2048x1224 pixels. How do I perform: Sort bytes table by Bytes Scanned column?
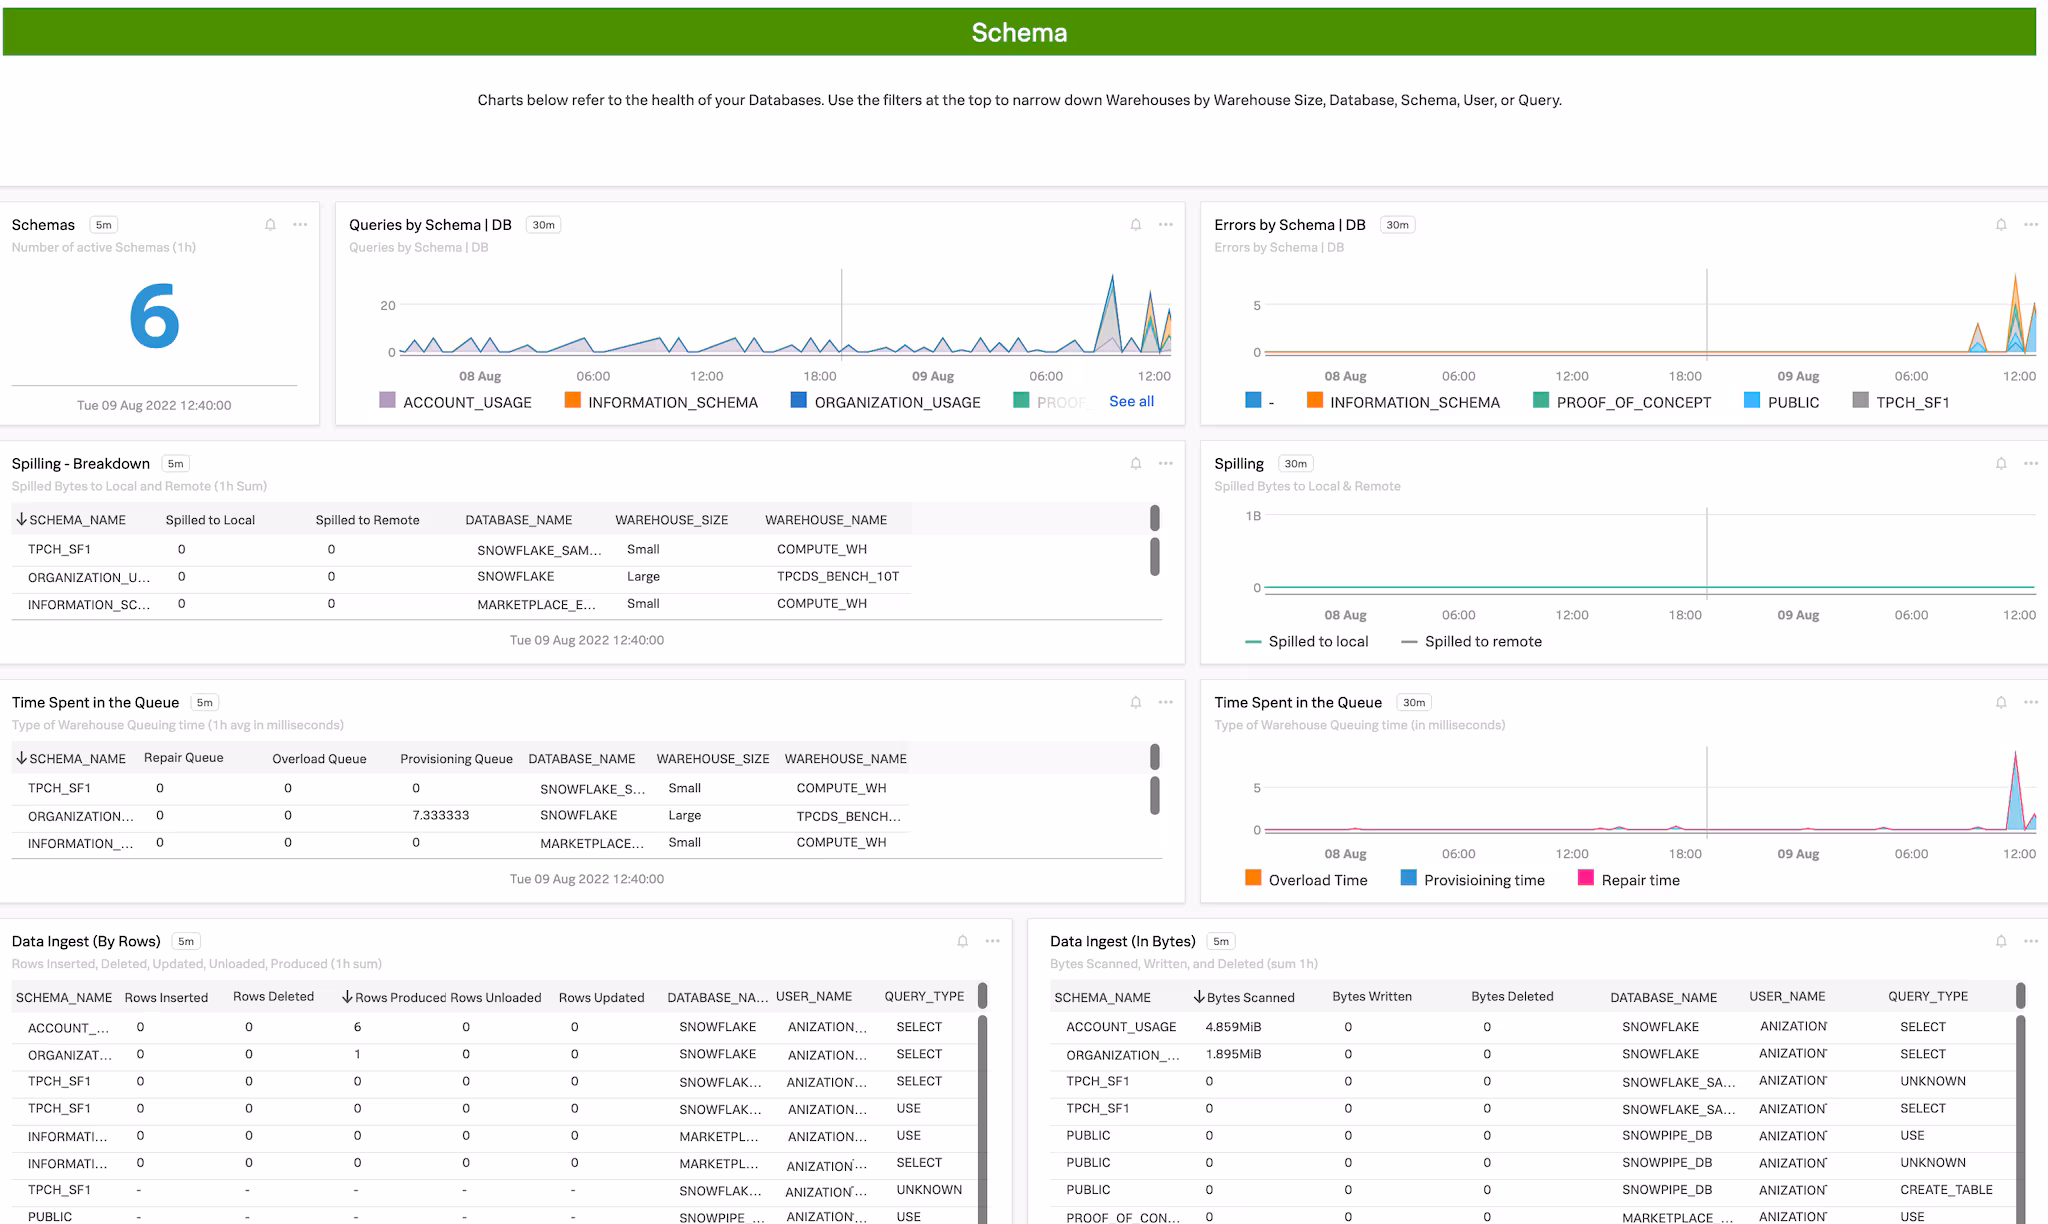[x=1249, y=997]
